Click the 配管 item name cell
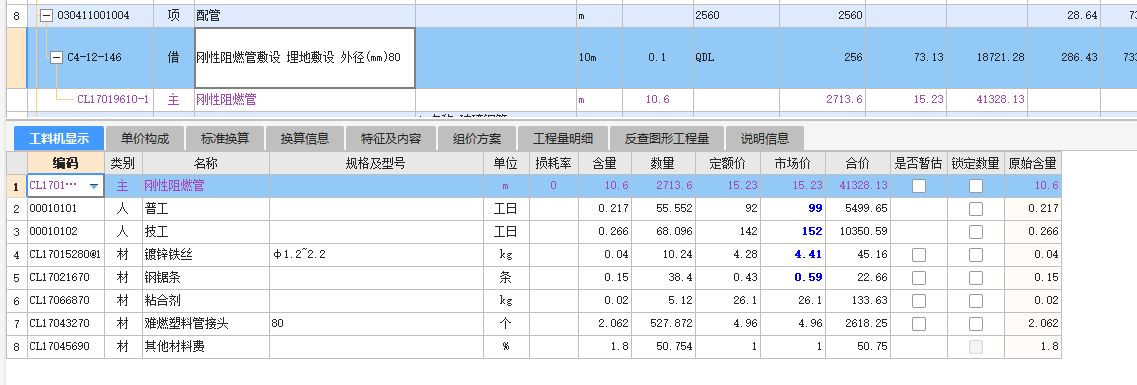This screenshot has width=1137, height=385. [305, 16]
